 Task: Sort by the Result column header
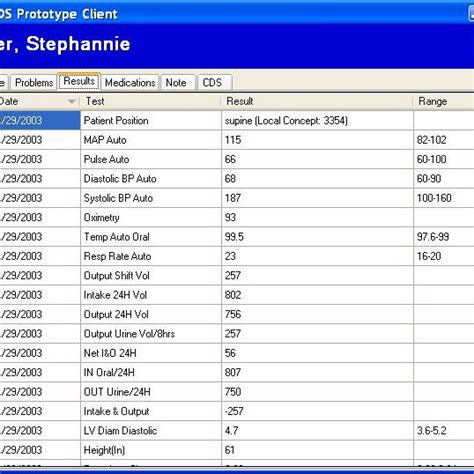pyautogui.click(x=317, y=101)
